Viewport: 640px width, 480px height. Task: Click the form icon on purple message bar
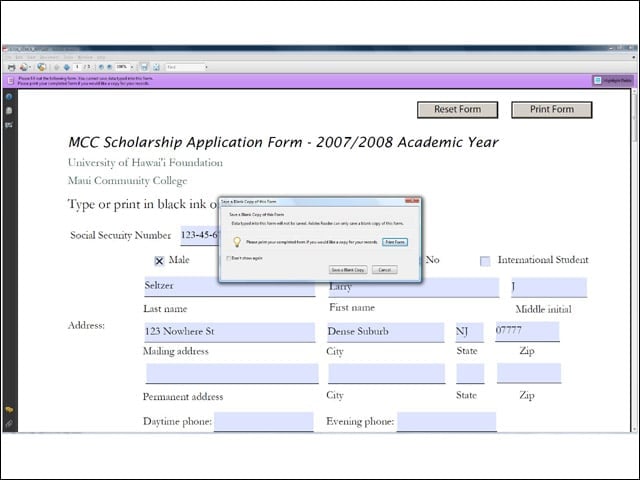click(x=11, y=81)
